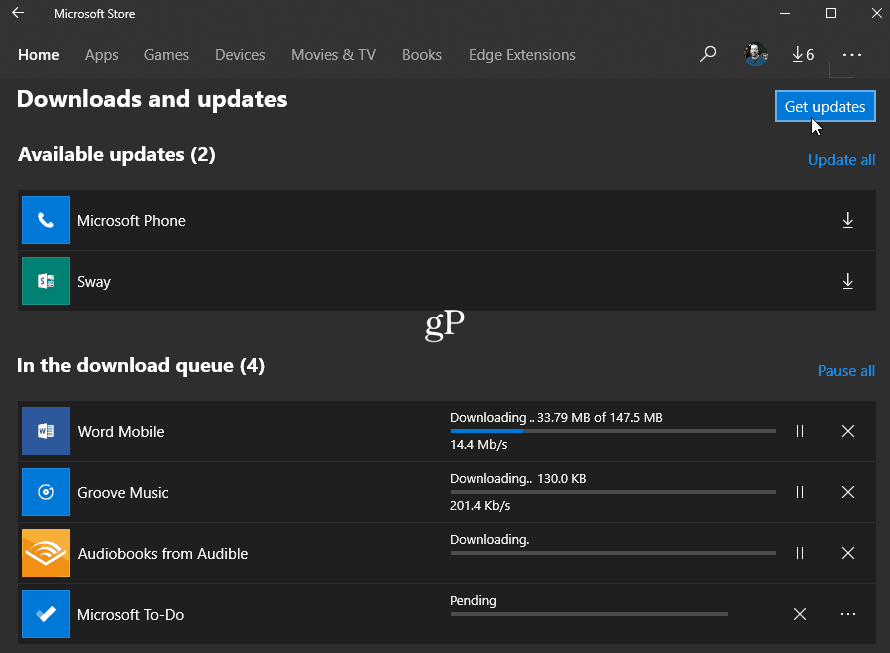Go to Movies & TV tab

334,55
